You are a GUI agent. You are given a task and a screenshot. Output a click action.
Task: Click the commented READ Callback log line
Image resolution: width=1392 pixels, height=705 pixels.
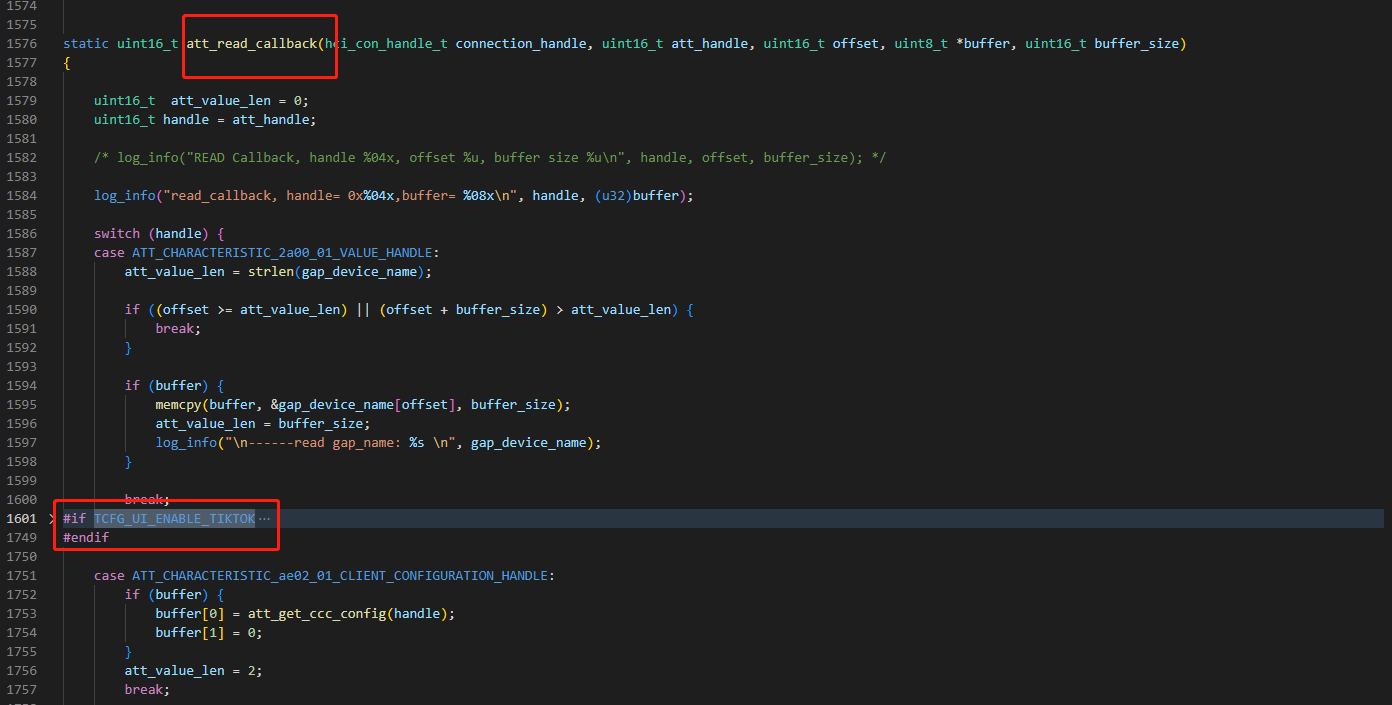coord(490,157)
